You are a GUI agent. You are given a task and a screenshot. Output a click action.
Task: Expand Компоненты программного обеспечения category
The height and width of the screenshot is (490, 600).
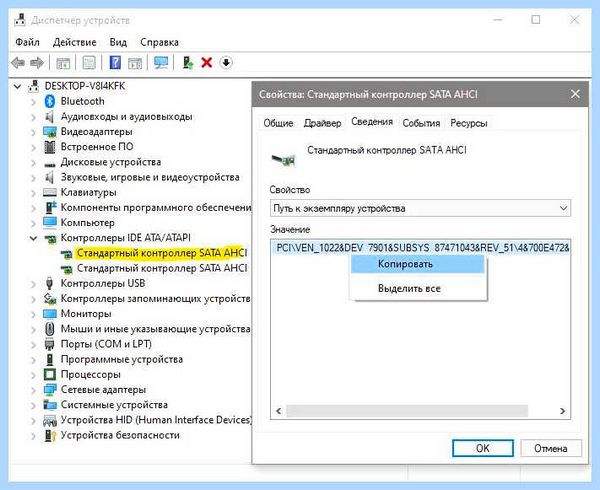[33, 208]
